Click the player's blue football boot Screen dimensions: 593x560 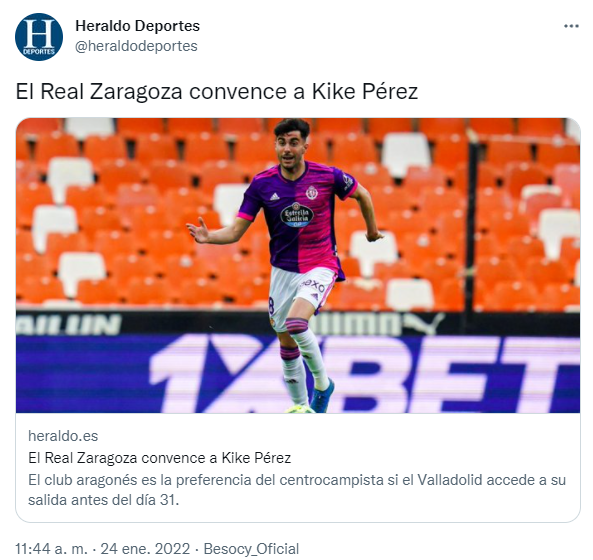[322, 396]
